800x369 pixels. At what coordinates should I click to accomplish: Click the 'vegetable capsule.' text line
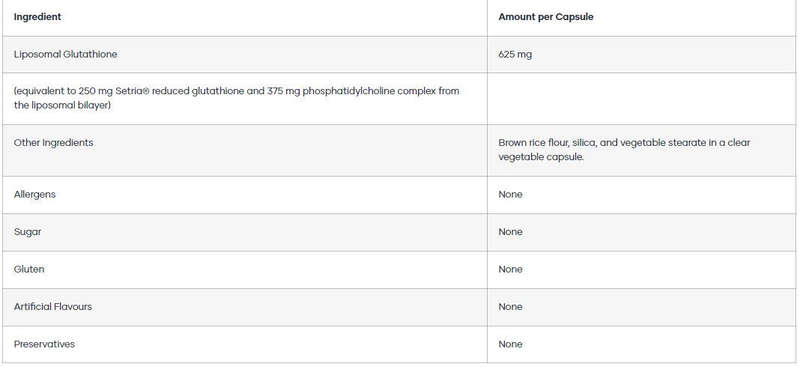point(541,157)
